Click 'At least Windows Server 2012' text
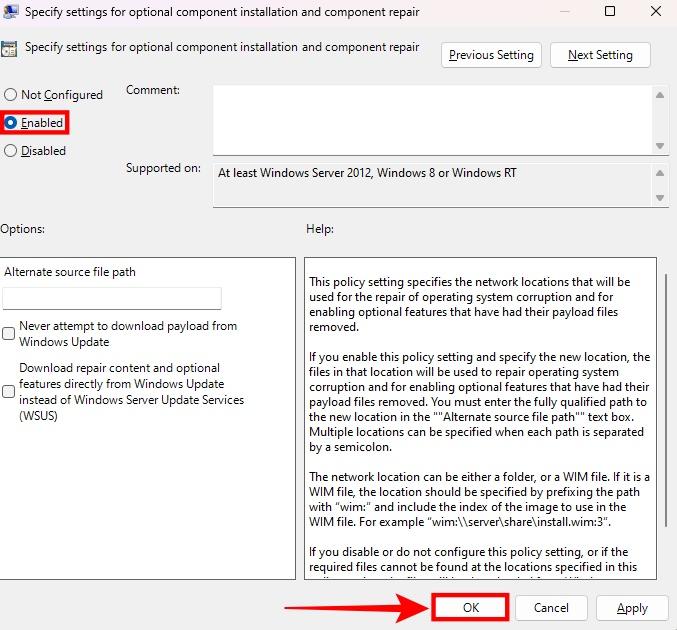Image resolution: width=677 pixels, height=630 pixels. tap(294, 173)
